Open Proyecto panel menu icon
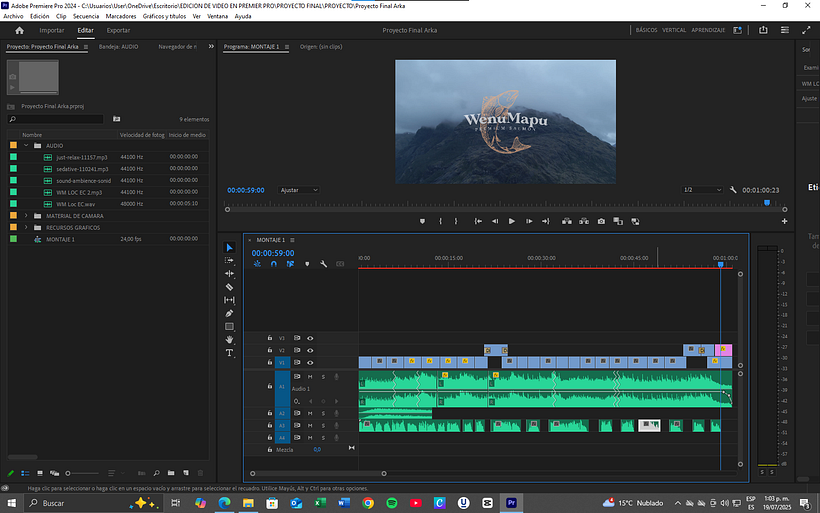Image resolution: width=820 pixels, height=513 pixels. pos(86,47)
